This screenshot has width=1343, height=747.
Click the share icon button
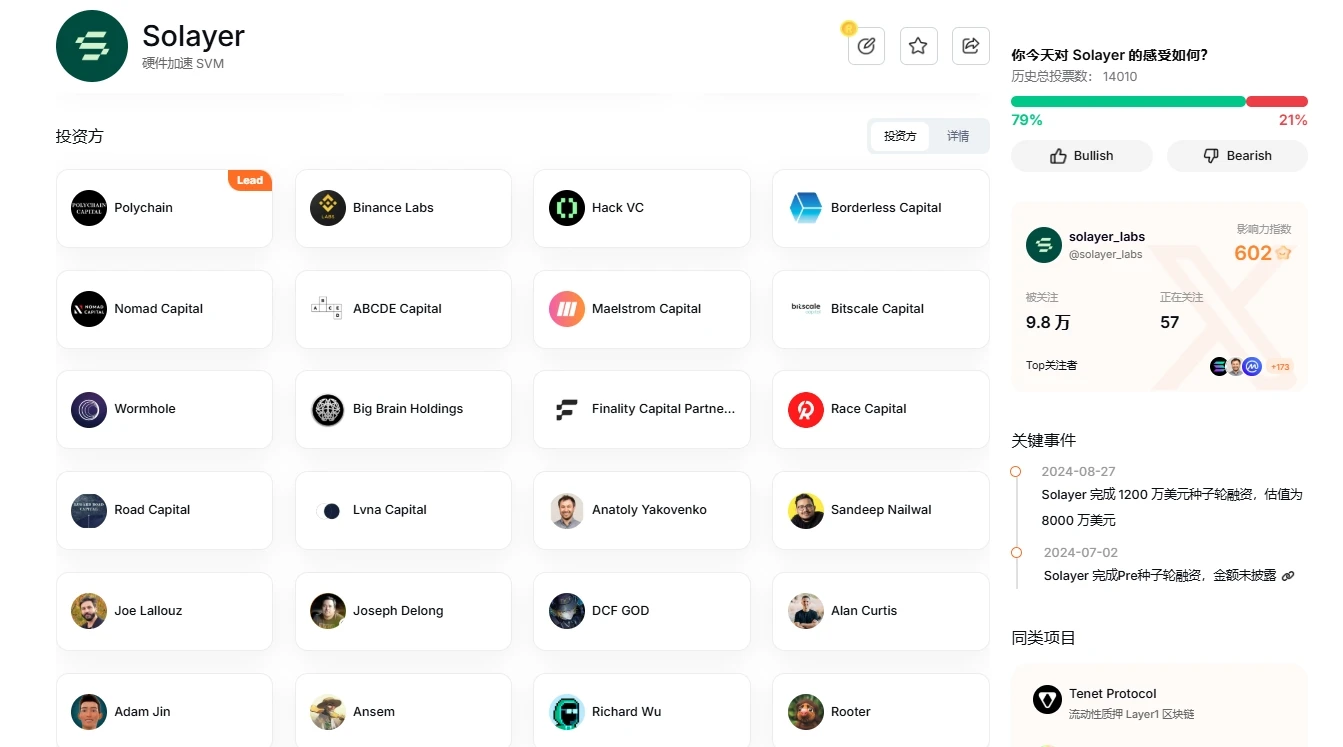[970, 46]
